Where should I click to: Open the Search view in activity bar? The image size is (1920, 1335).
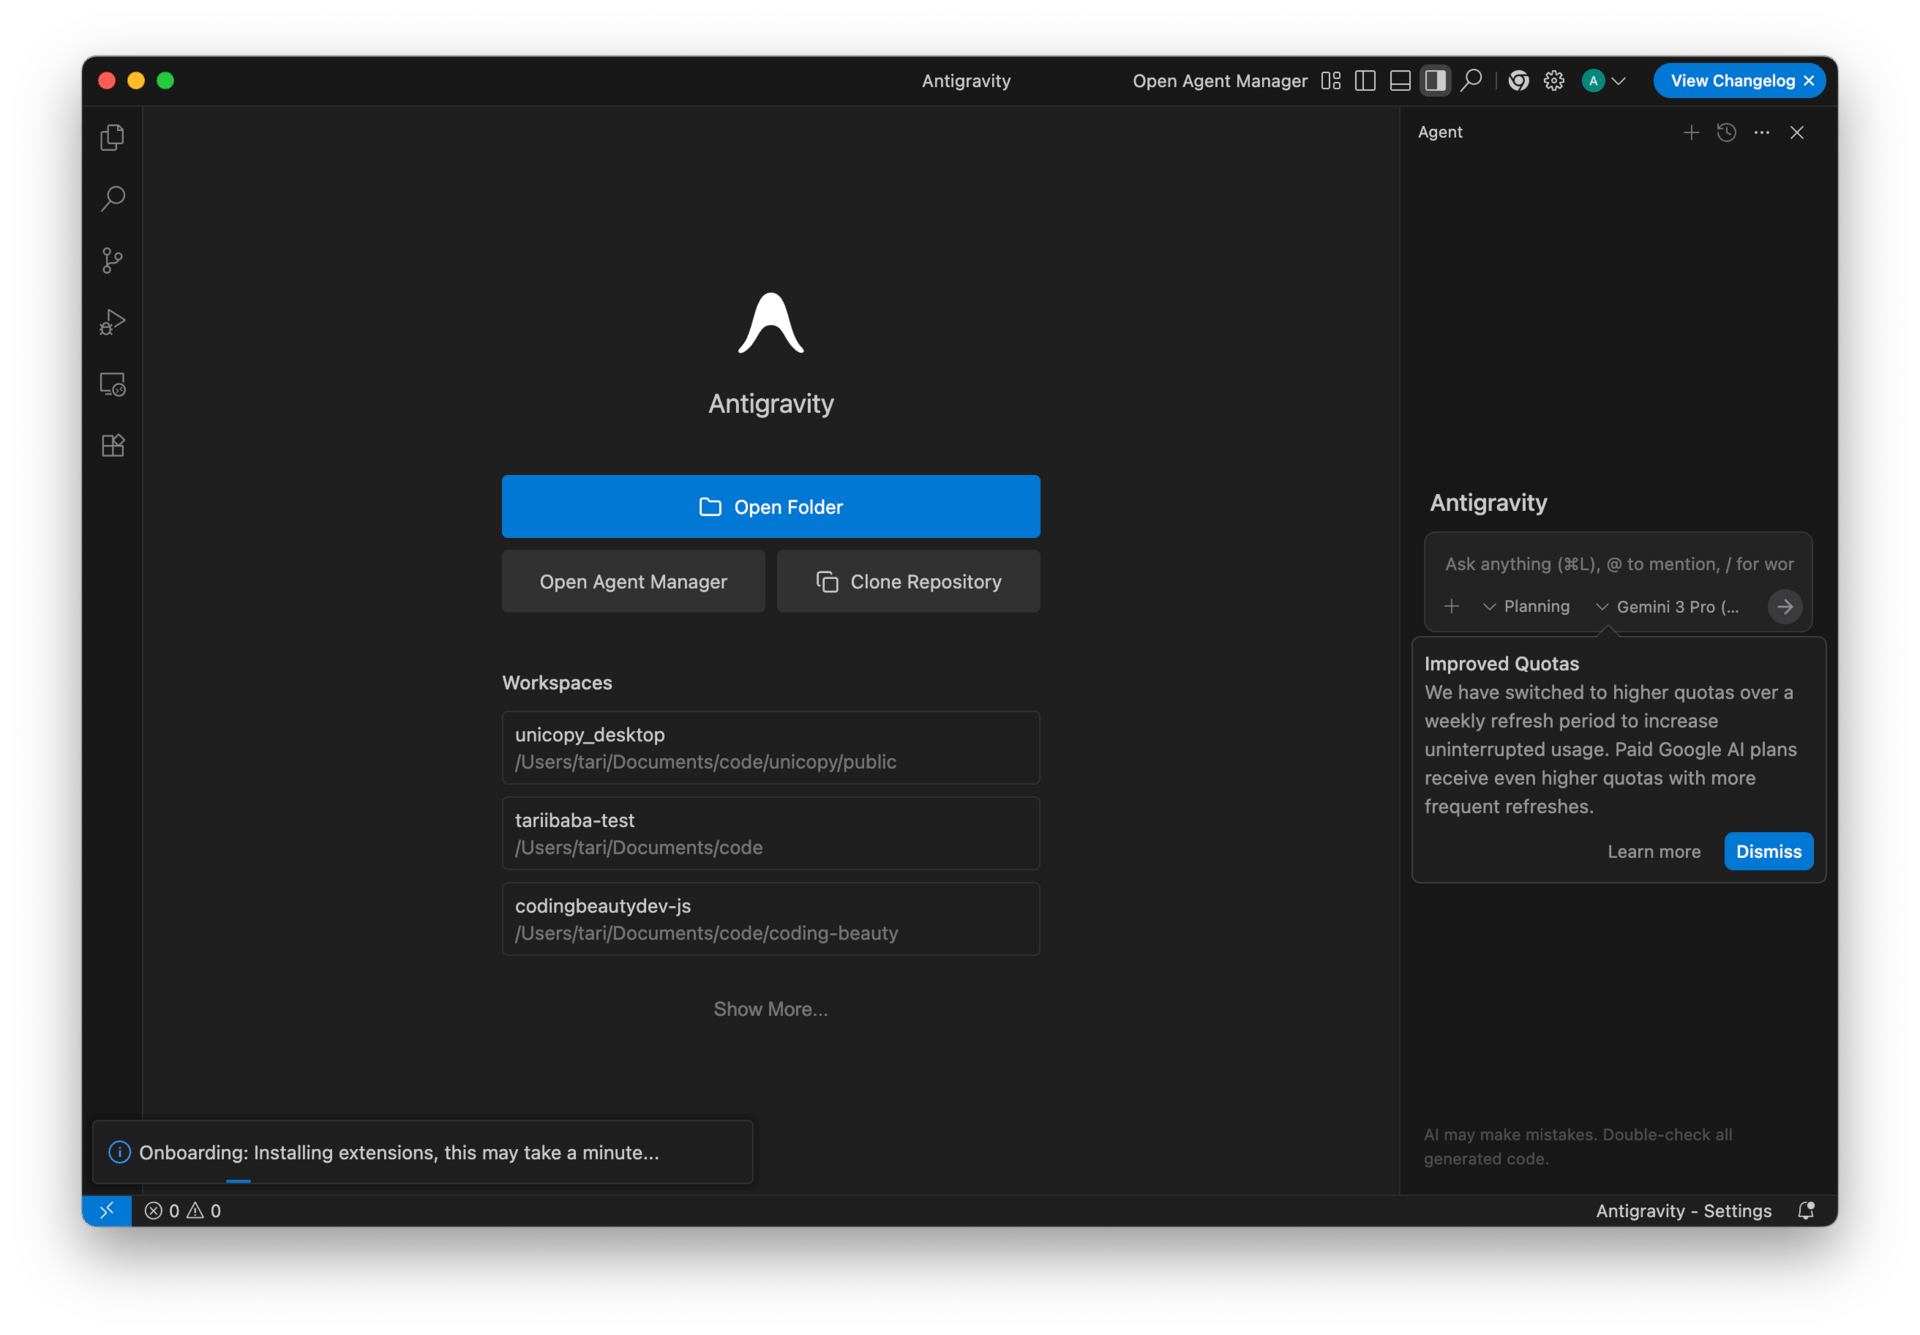113,198
